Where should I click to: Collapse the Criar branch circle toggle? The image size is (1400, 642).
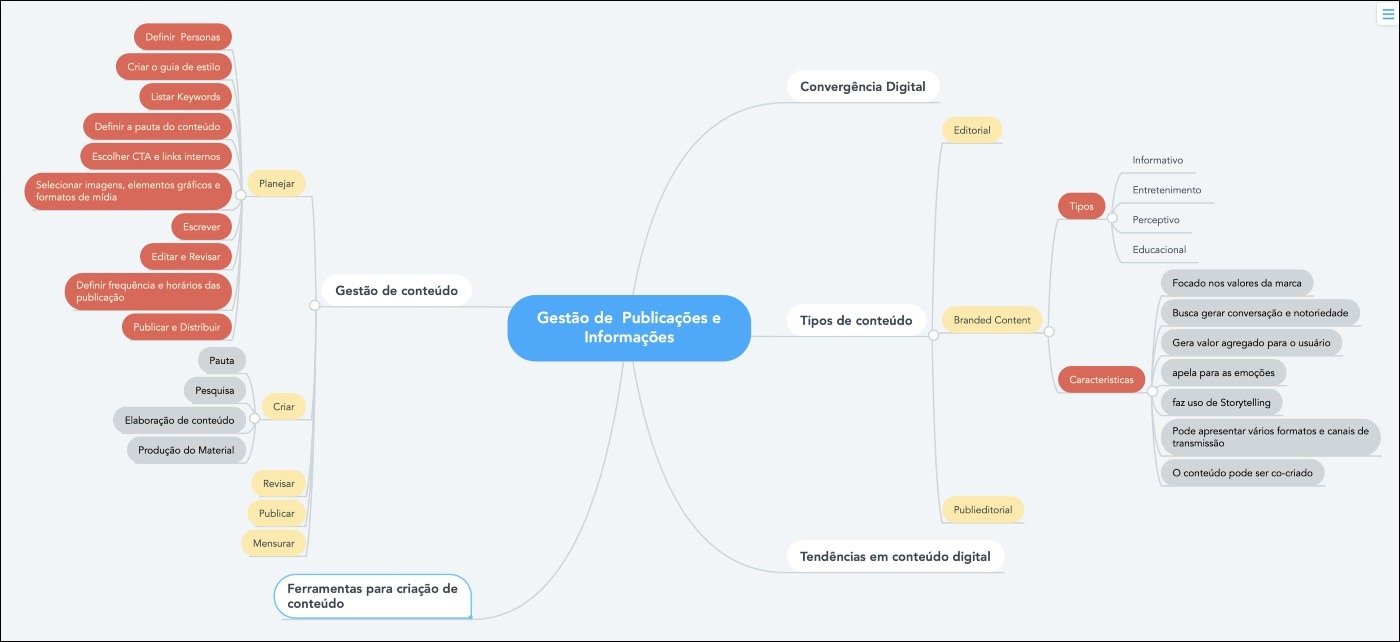click(254, 420)
